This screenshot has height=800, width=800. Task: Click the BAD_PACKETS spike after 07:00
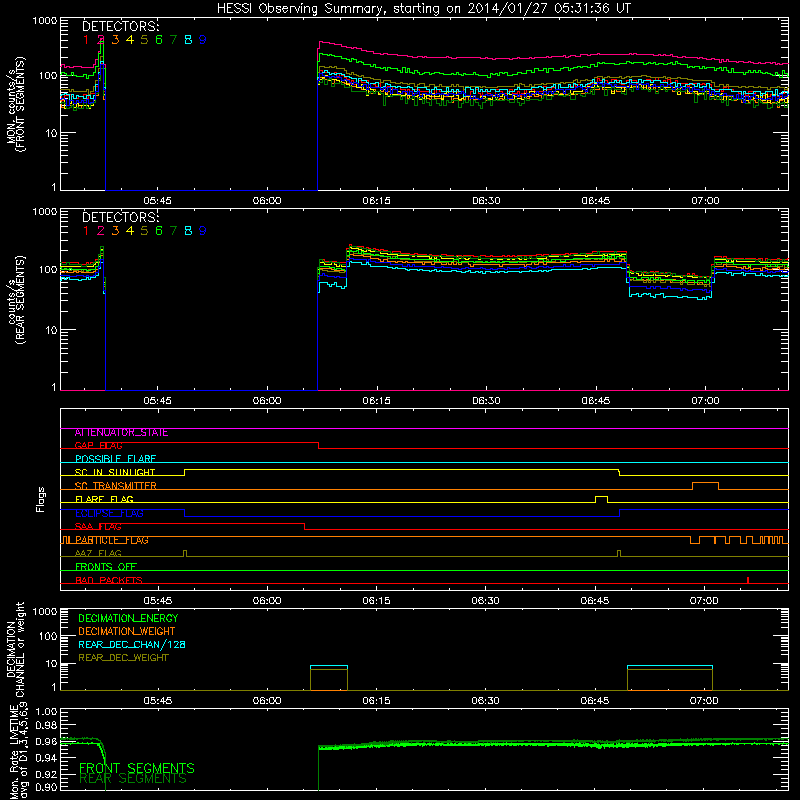click(x=748, y=580)
